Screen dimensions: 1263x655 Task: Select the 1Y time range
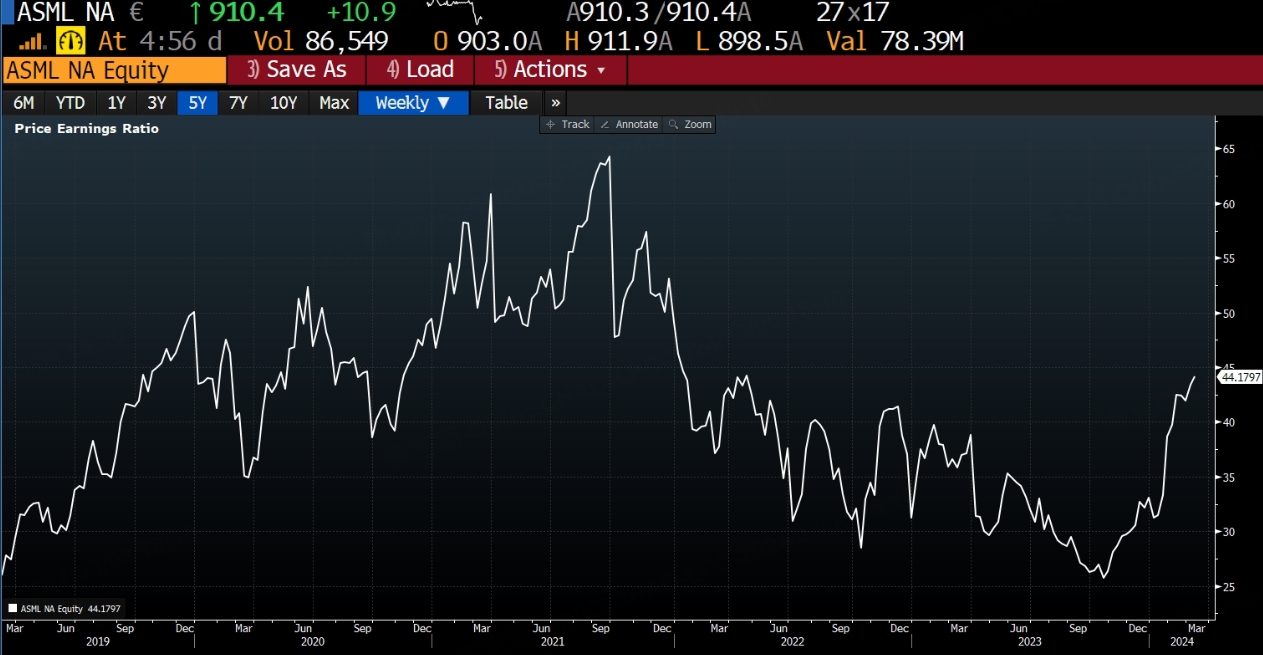(117, 102)
